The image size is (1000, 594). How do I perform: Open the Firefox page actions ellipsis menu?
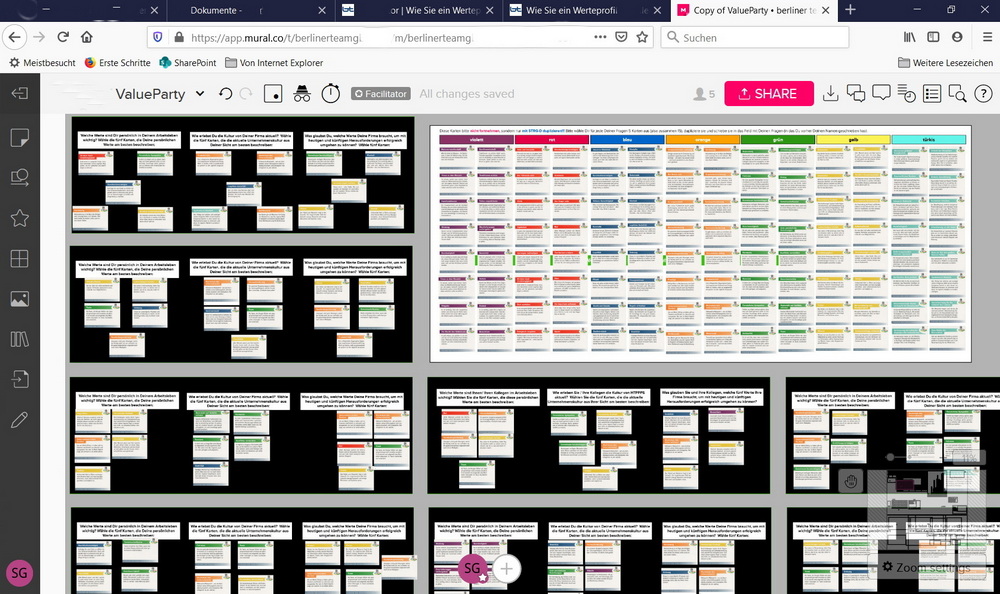(x=599, y=37)
